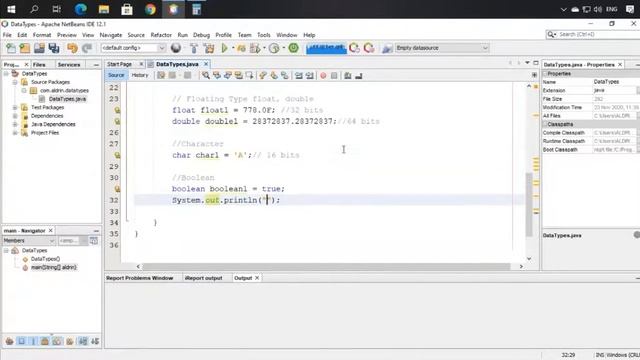Click the datasource wizard icon left of Empty datasource
Viewport: 640px width, 360px height.
387,48
